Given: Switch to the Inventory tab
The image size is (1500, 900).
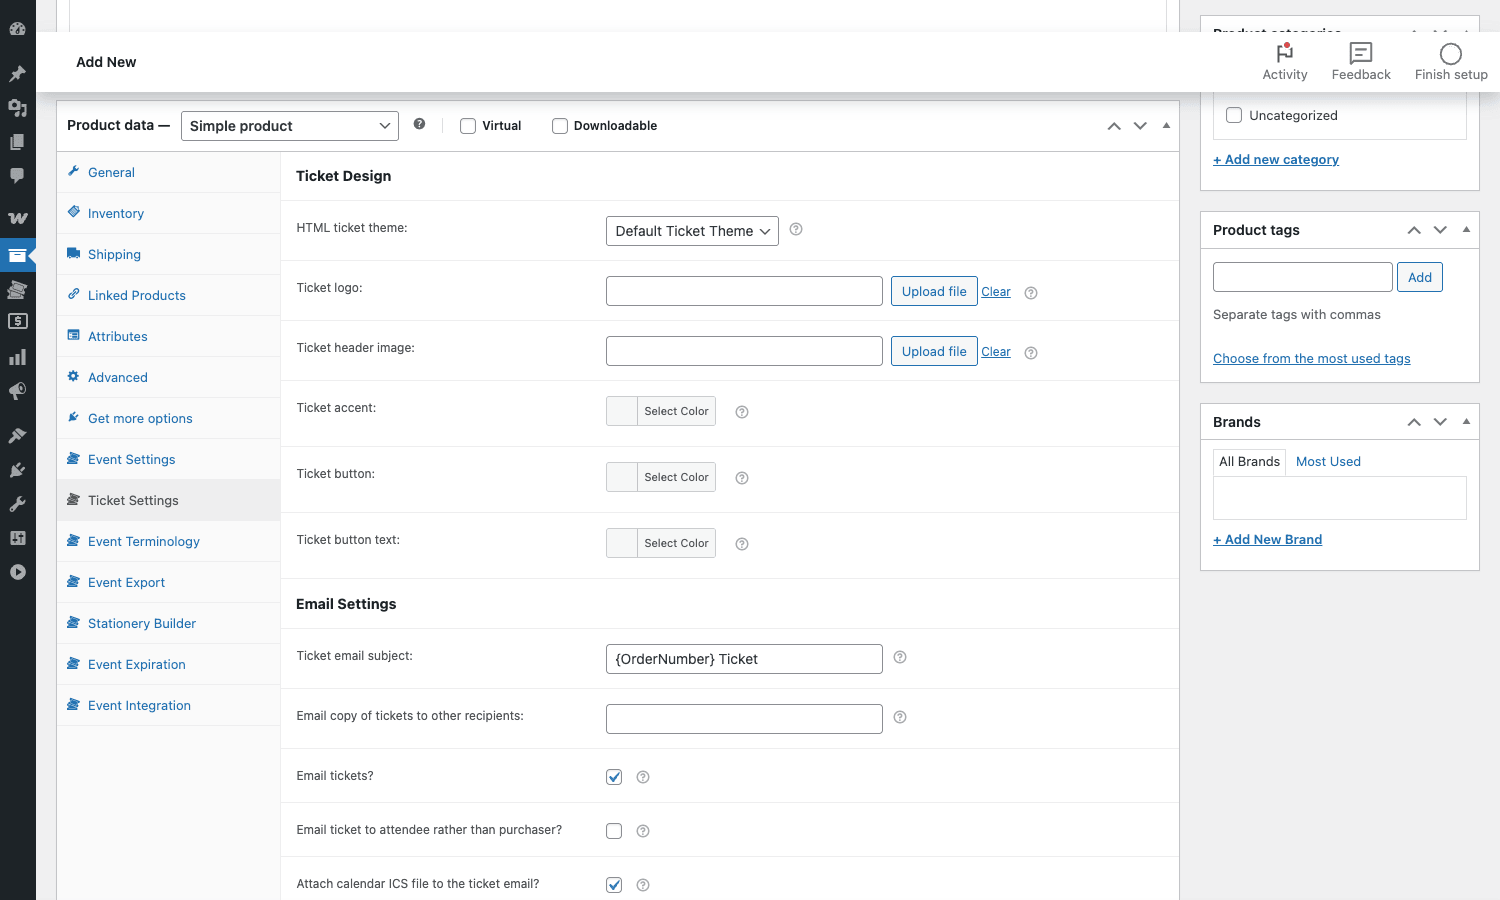Looking at the screenshot, I should 168,213.
